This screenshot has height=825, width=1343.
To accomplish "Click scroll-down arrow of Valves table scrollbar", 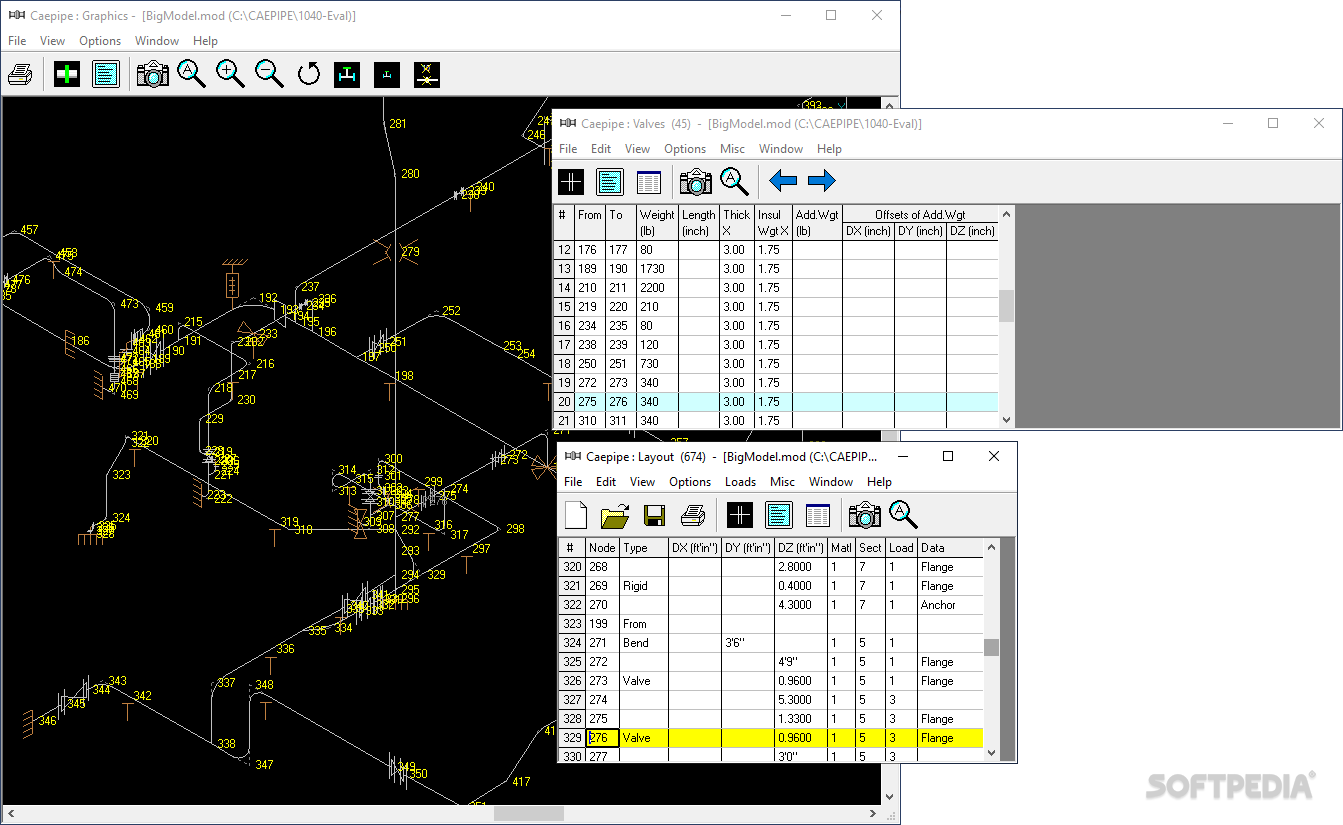I will coord(1007,420).
